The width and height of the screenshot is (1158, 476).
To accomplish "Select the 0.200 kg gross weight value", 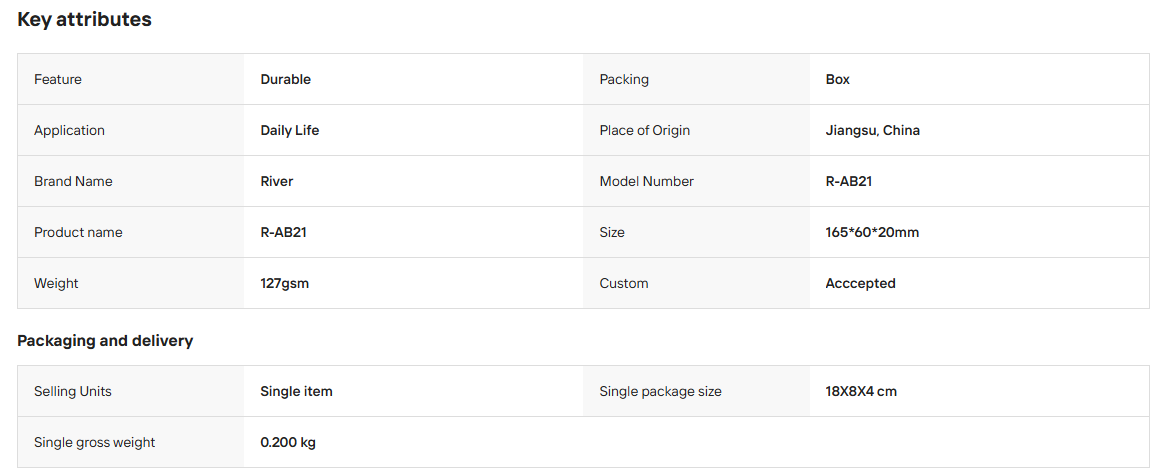I will click(x=288, y=443).
